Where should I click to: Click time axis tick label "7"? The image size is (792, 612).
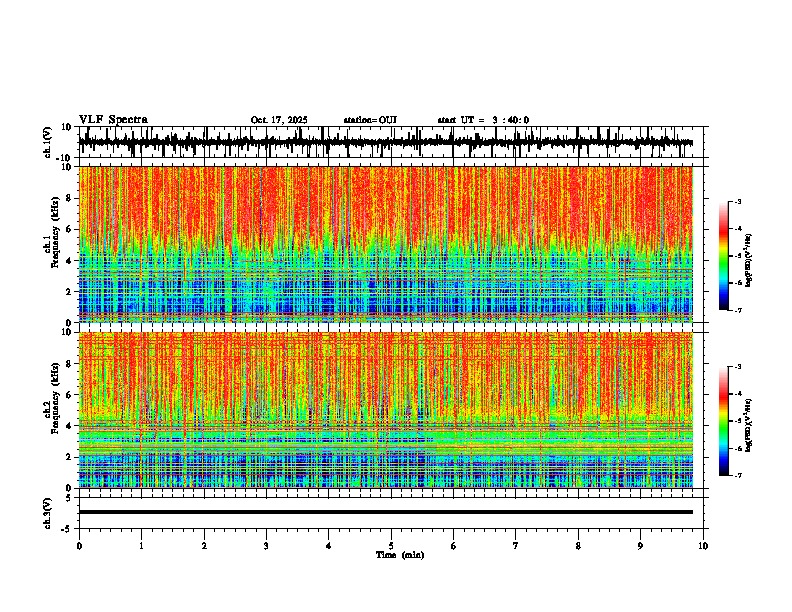click(516, 546)
